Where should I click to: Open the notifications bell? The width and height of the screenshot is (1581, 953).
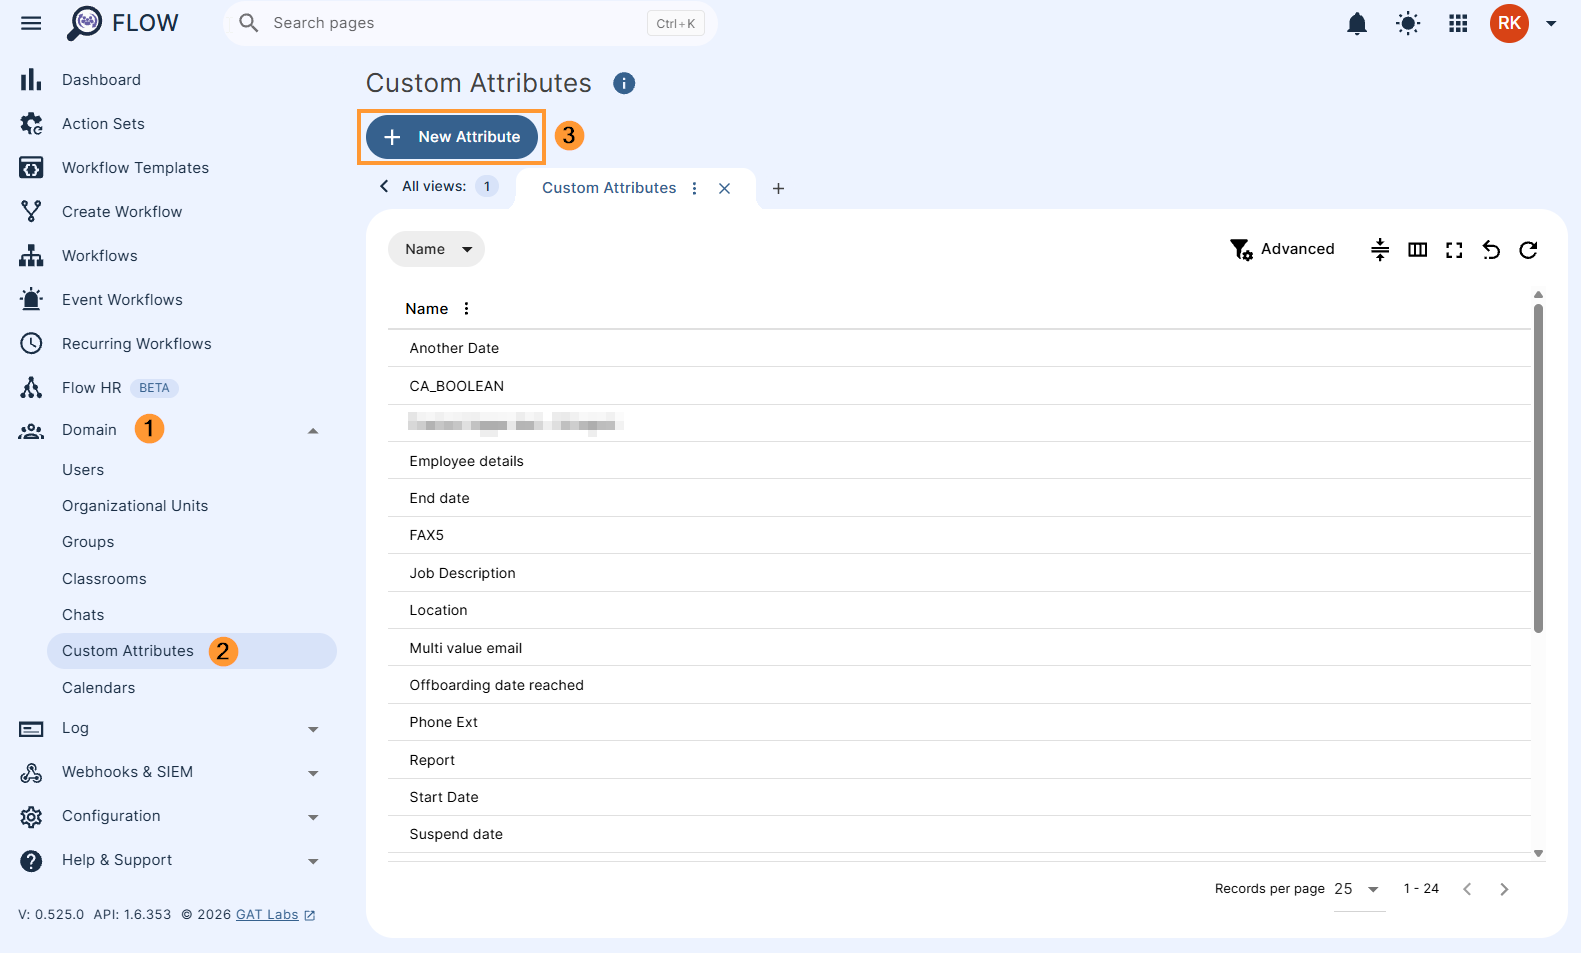tap(1356, 23)
